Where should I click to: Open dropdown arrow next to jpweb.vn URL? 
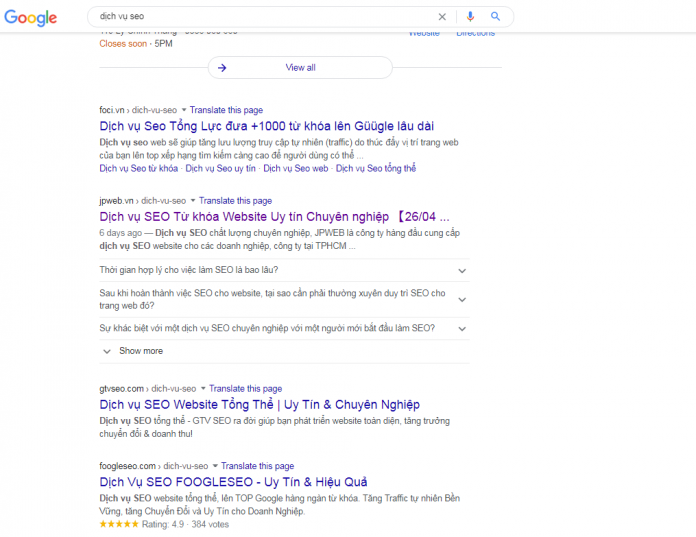click(193, 201)
